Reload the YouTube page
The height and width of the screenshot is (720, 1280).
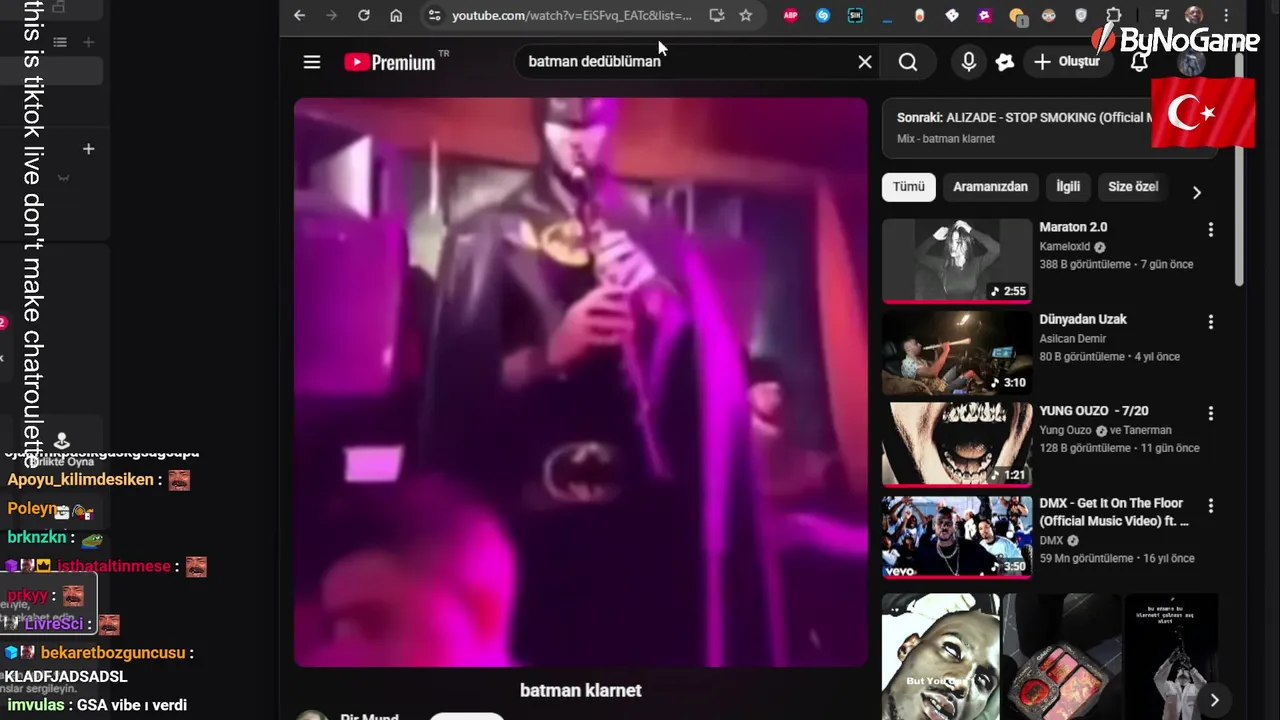point(364,15)
